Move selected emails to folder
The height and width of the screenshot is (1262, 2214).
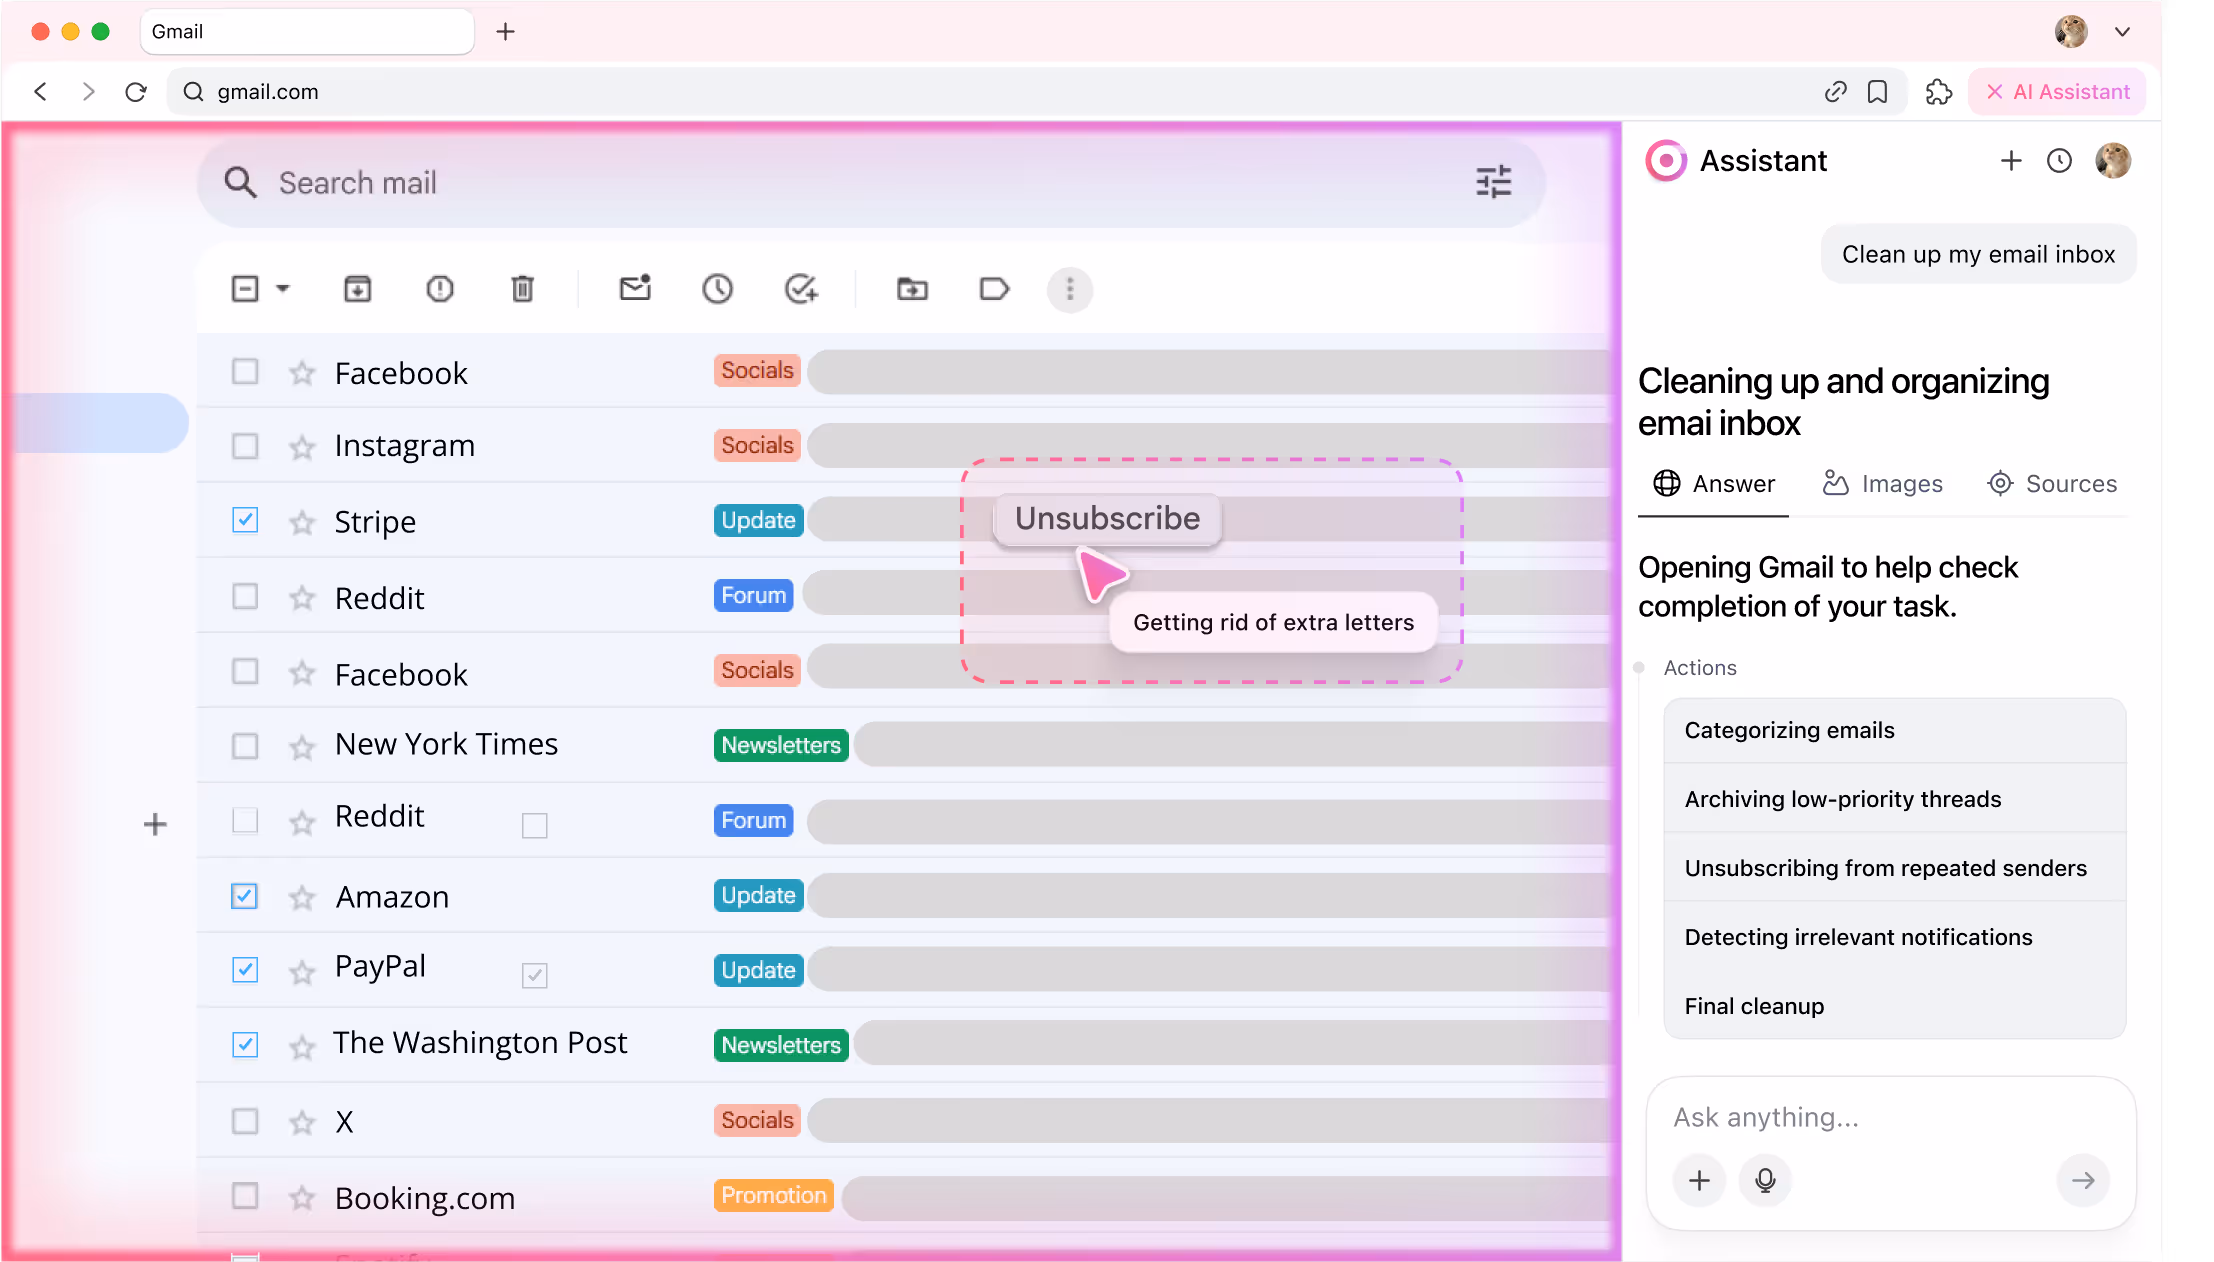[912, 289]
